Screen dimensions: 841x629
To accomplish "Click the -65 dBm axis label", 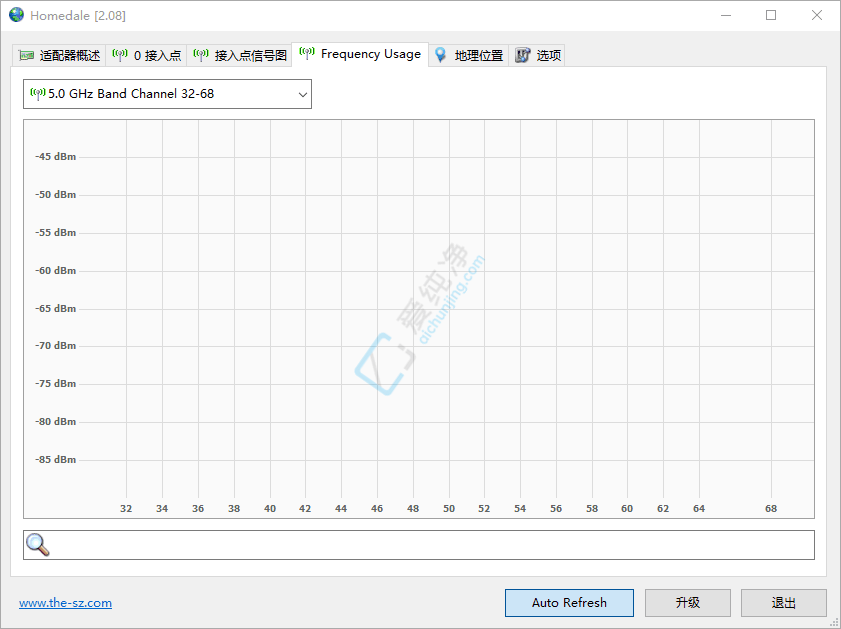I will [56, 309].
